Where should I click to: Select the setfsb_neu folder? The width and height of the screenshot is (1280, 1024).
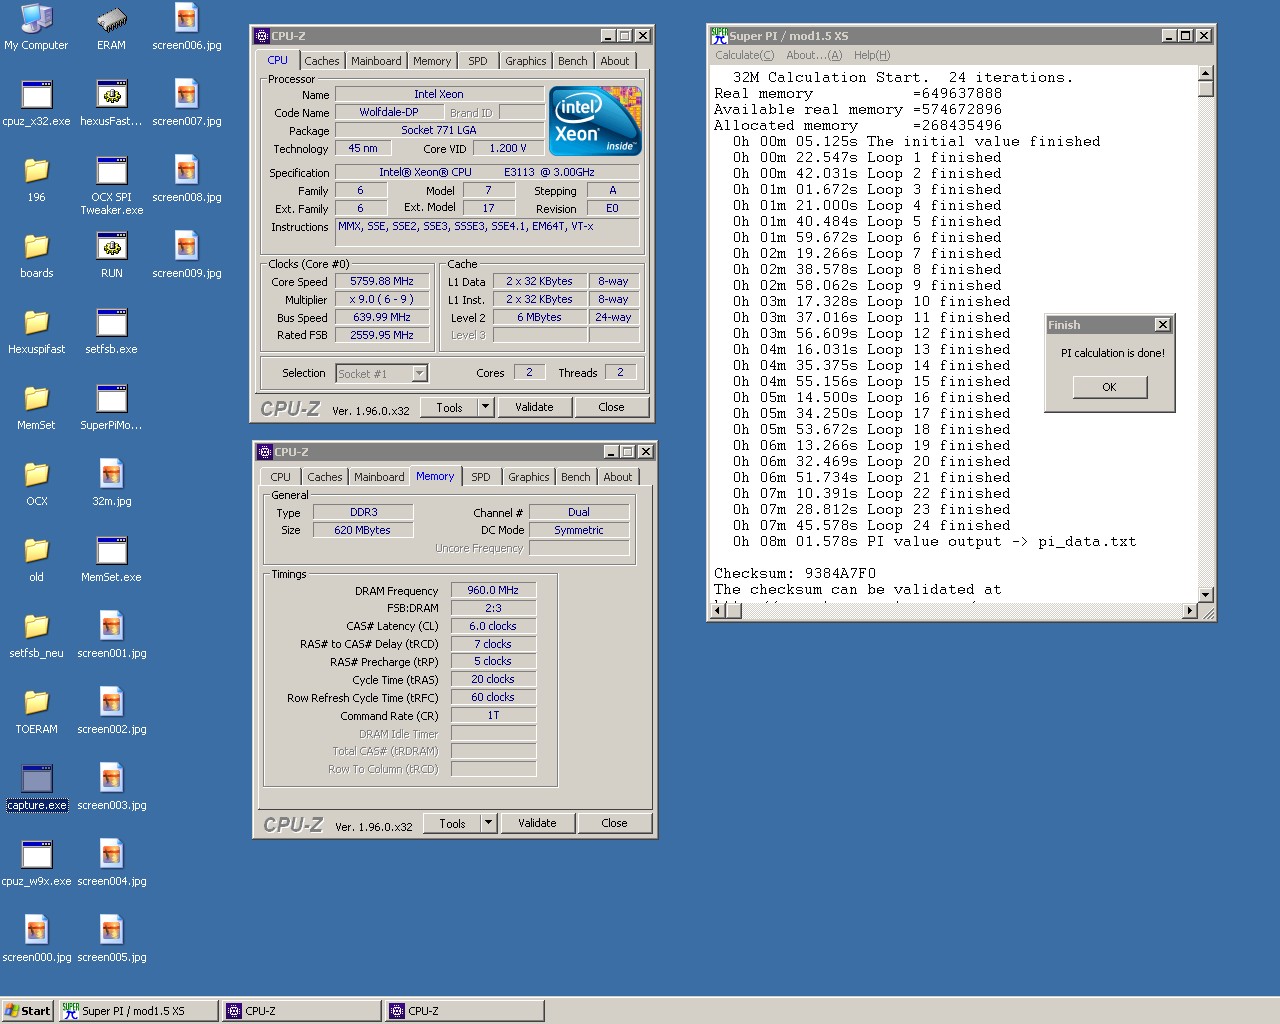click(x=36, y=635)
